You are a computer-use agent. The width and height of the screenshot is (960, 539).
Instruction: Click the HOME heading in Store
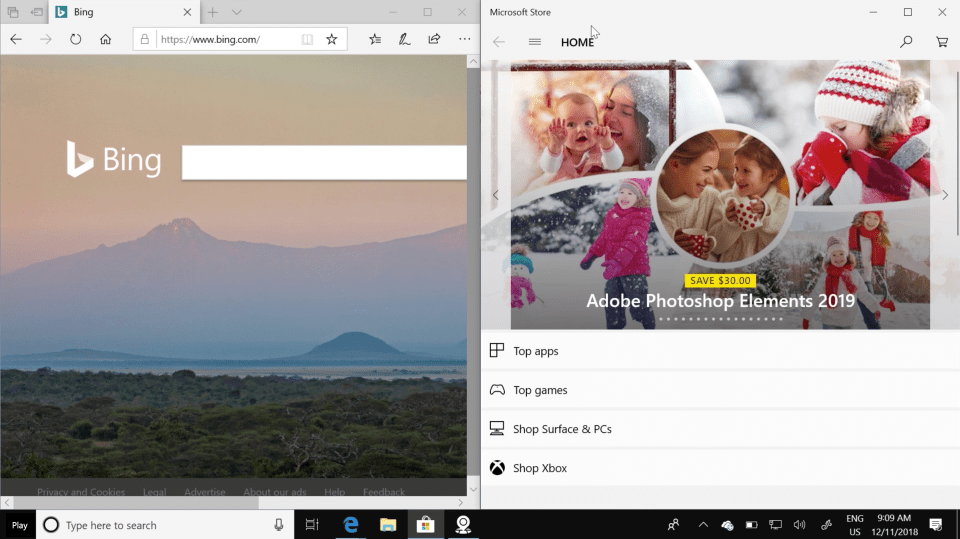[577, 42]
